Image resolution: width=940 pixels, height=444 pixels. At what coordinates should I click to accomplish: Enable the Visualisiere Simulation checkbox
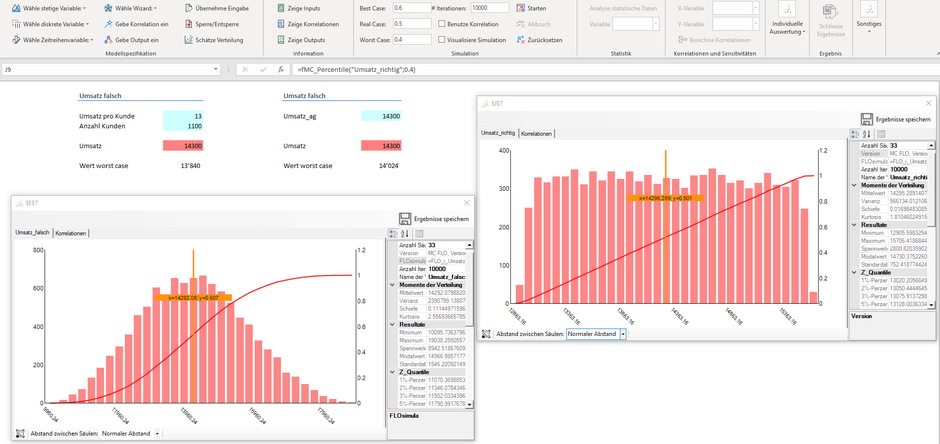(x=442, y=40)
